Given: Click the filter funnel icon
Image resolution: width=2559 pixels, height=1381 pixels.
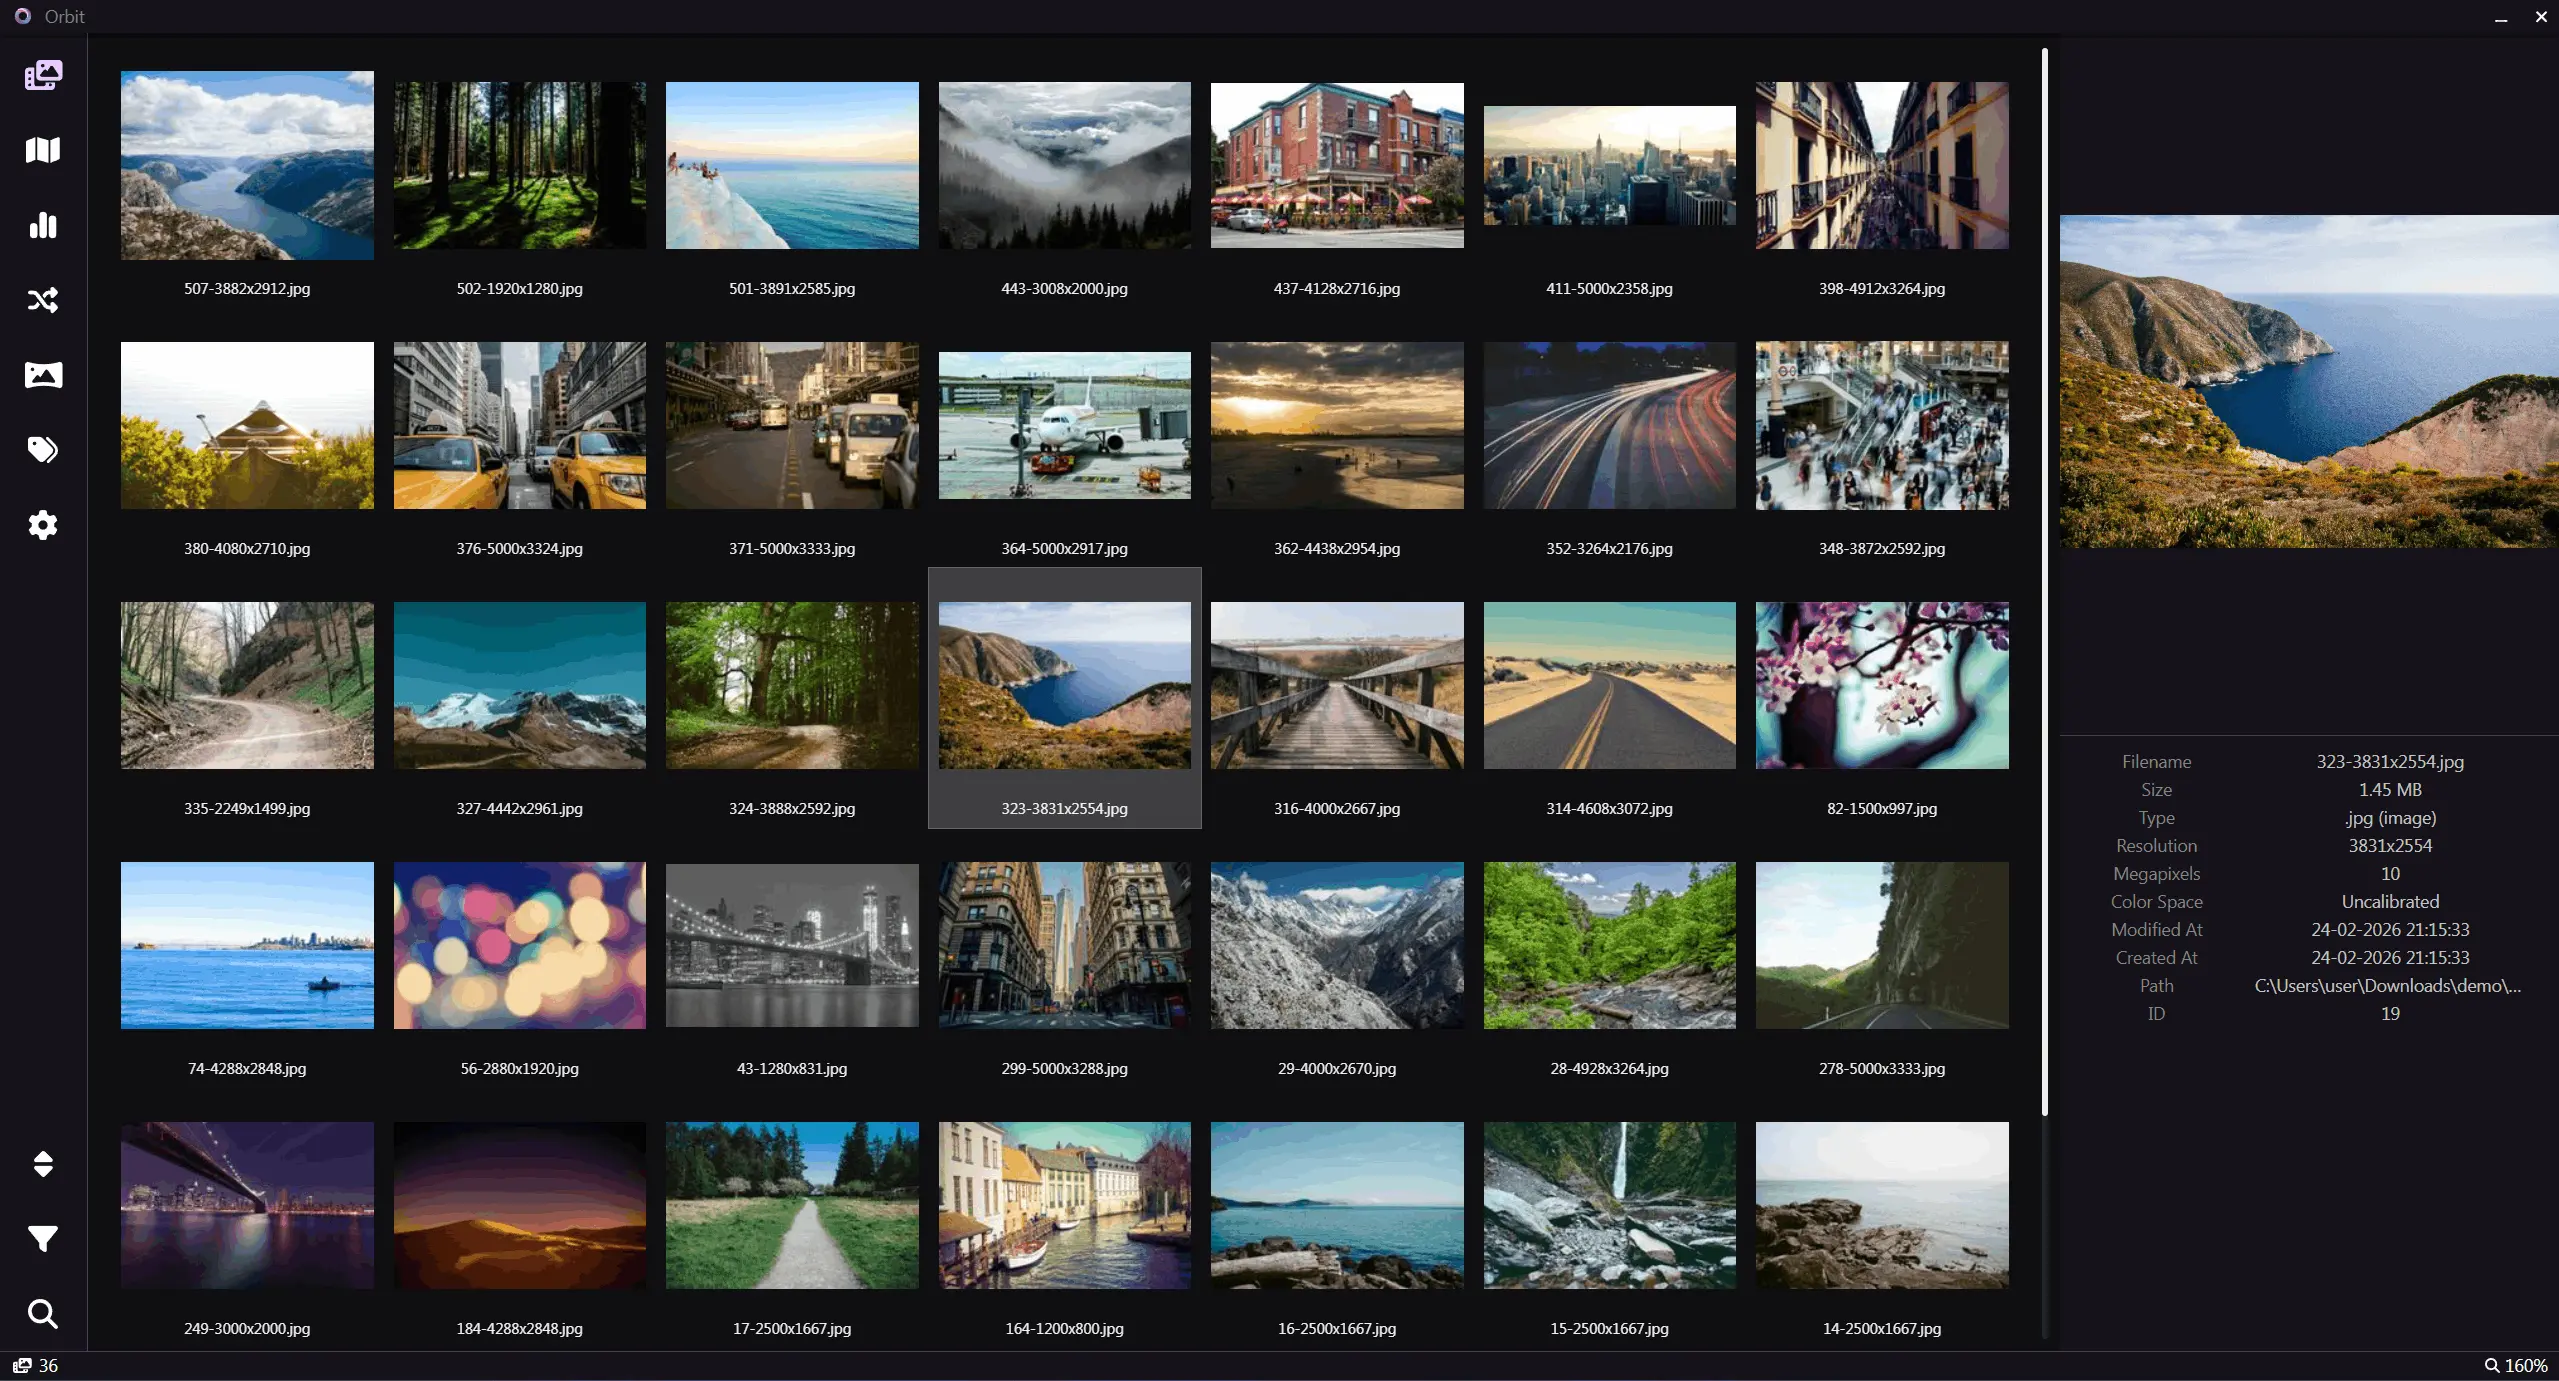Looking at the screenshot, I should coord(43,1239).
